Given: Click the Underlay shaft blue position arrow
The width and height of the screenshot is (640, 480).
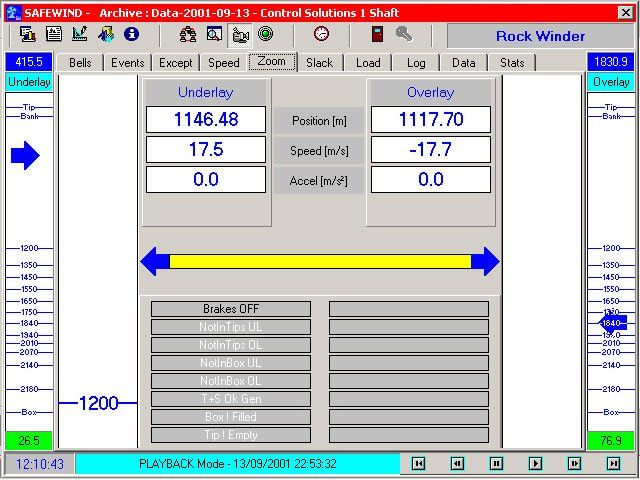Looking at the screenshot, I should 25,156.
